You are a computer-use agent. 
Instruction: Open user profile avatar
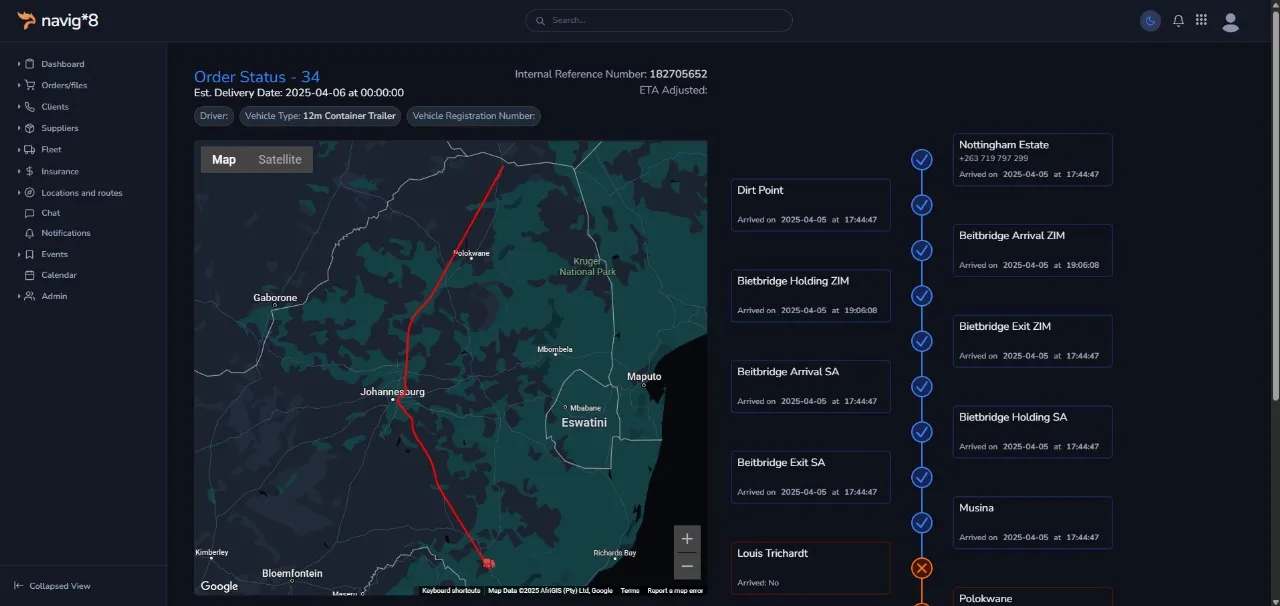point(1231,21)
